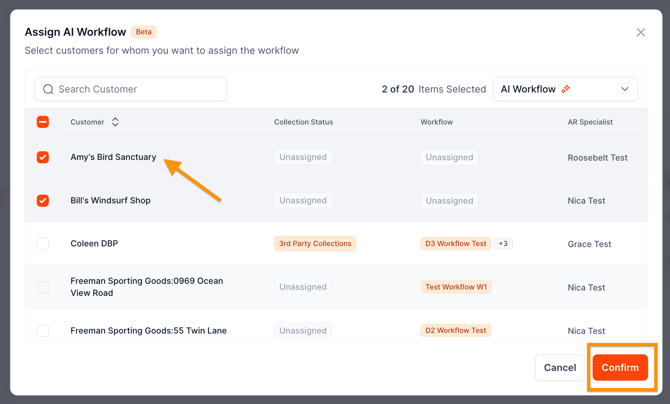Viewport: 670px width, 404px height.
Task: Expand the AI Workflow dropdown chevron
Action: coord(625,89)
